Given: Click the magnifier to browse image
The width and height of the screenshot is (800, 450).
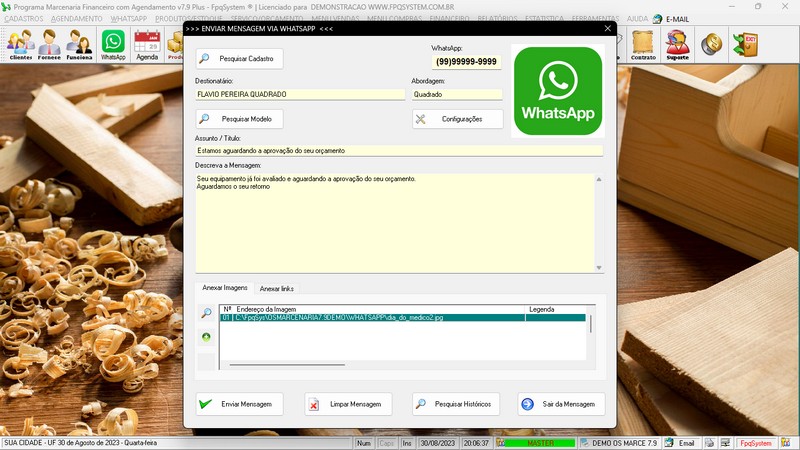Looking at the screenshot, I should (x=206, y=313).
